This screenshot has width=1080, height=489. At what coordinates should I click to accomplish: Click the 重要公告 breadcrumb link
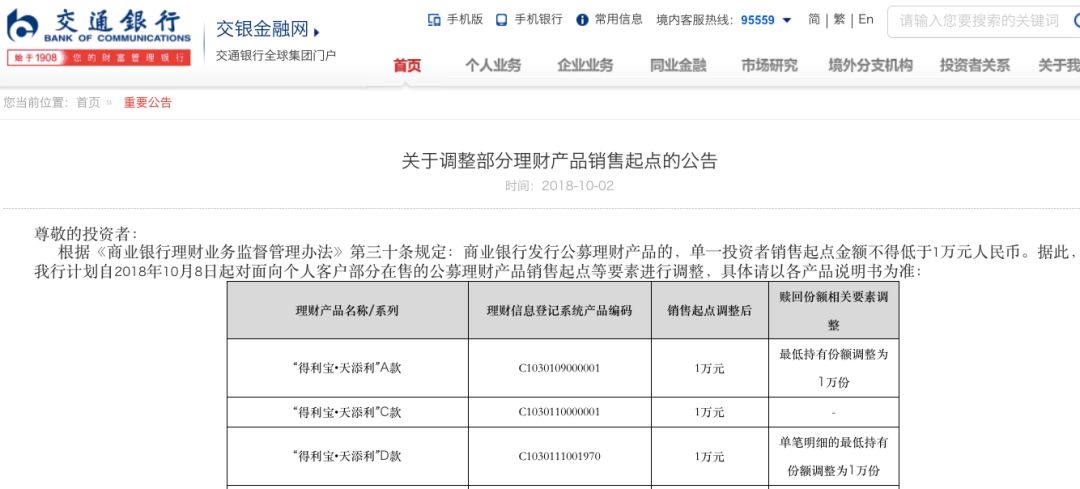tap(147, 103)
